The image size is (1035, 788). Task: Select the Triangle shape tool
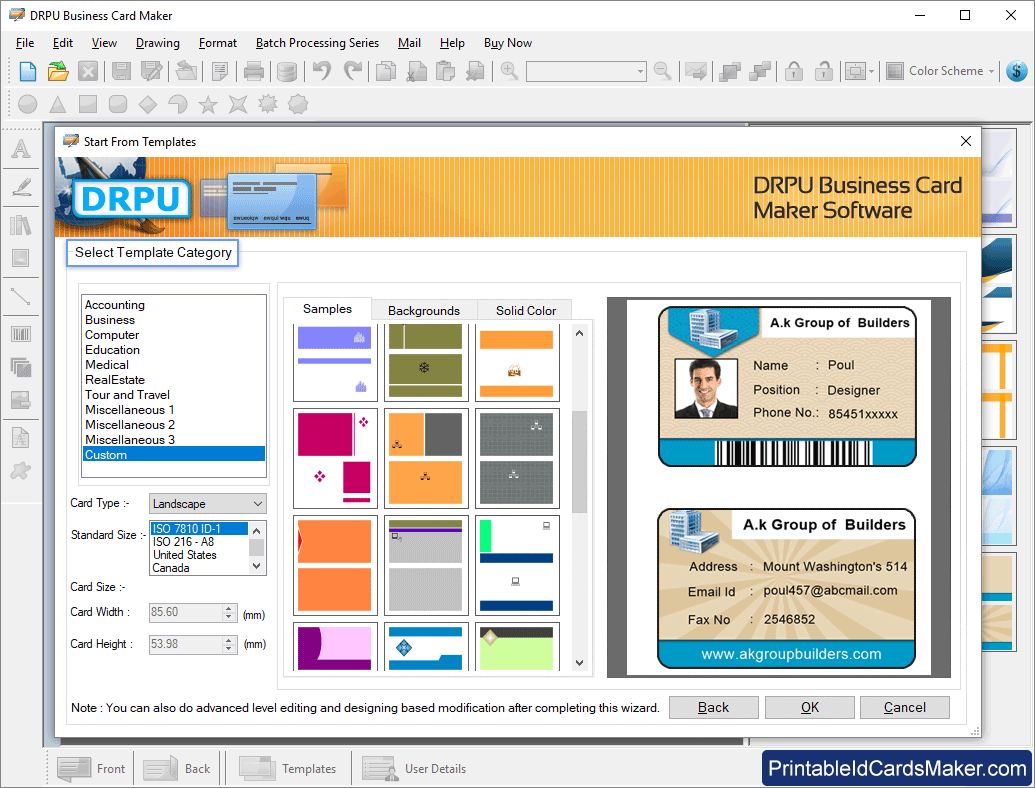(58, 104)
